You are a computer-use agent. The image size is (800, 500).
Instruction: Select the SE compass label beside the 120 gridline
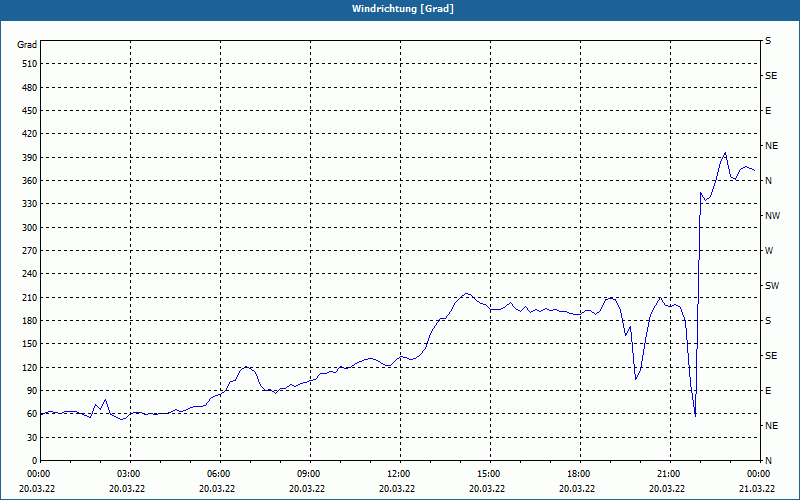pyautogui.click(x=771, y=356)
